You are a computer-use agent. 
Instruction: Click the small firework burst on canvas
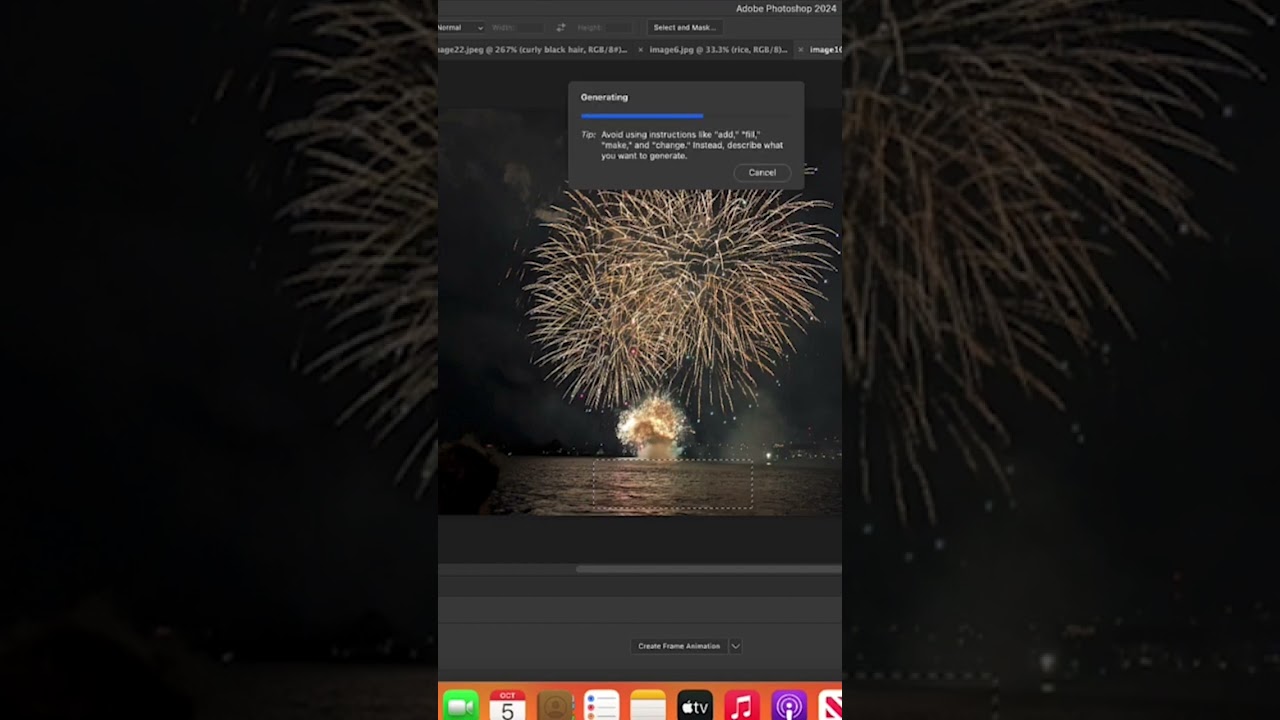coord(652,427)
